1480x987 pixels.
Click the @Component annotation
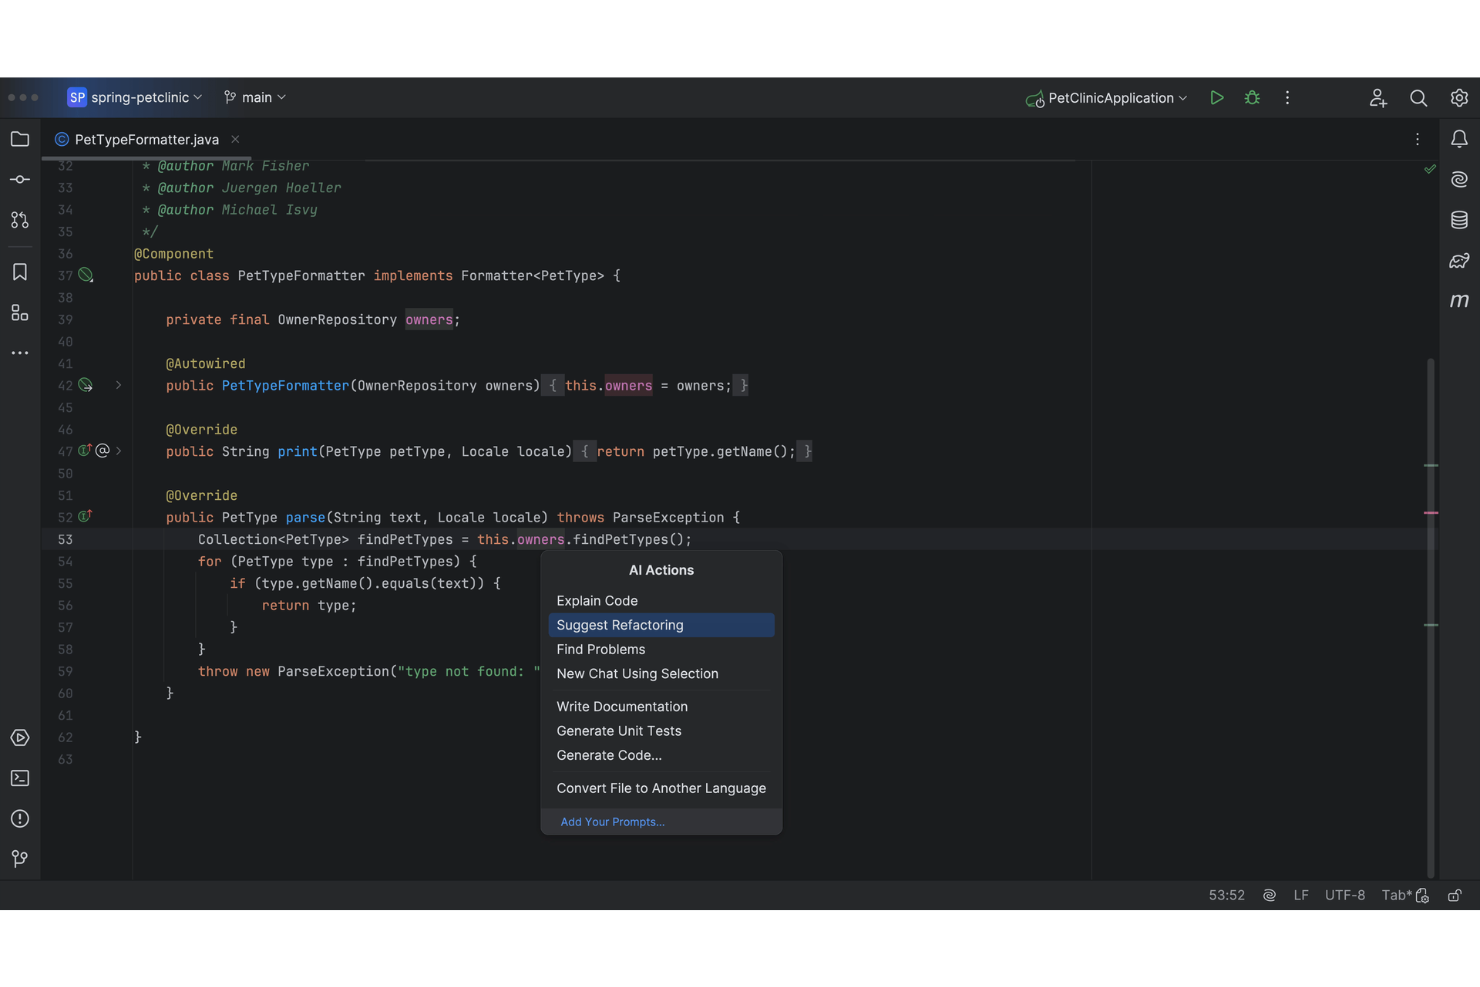174,254
